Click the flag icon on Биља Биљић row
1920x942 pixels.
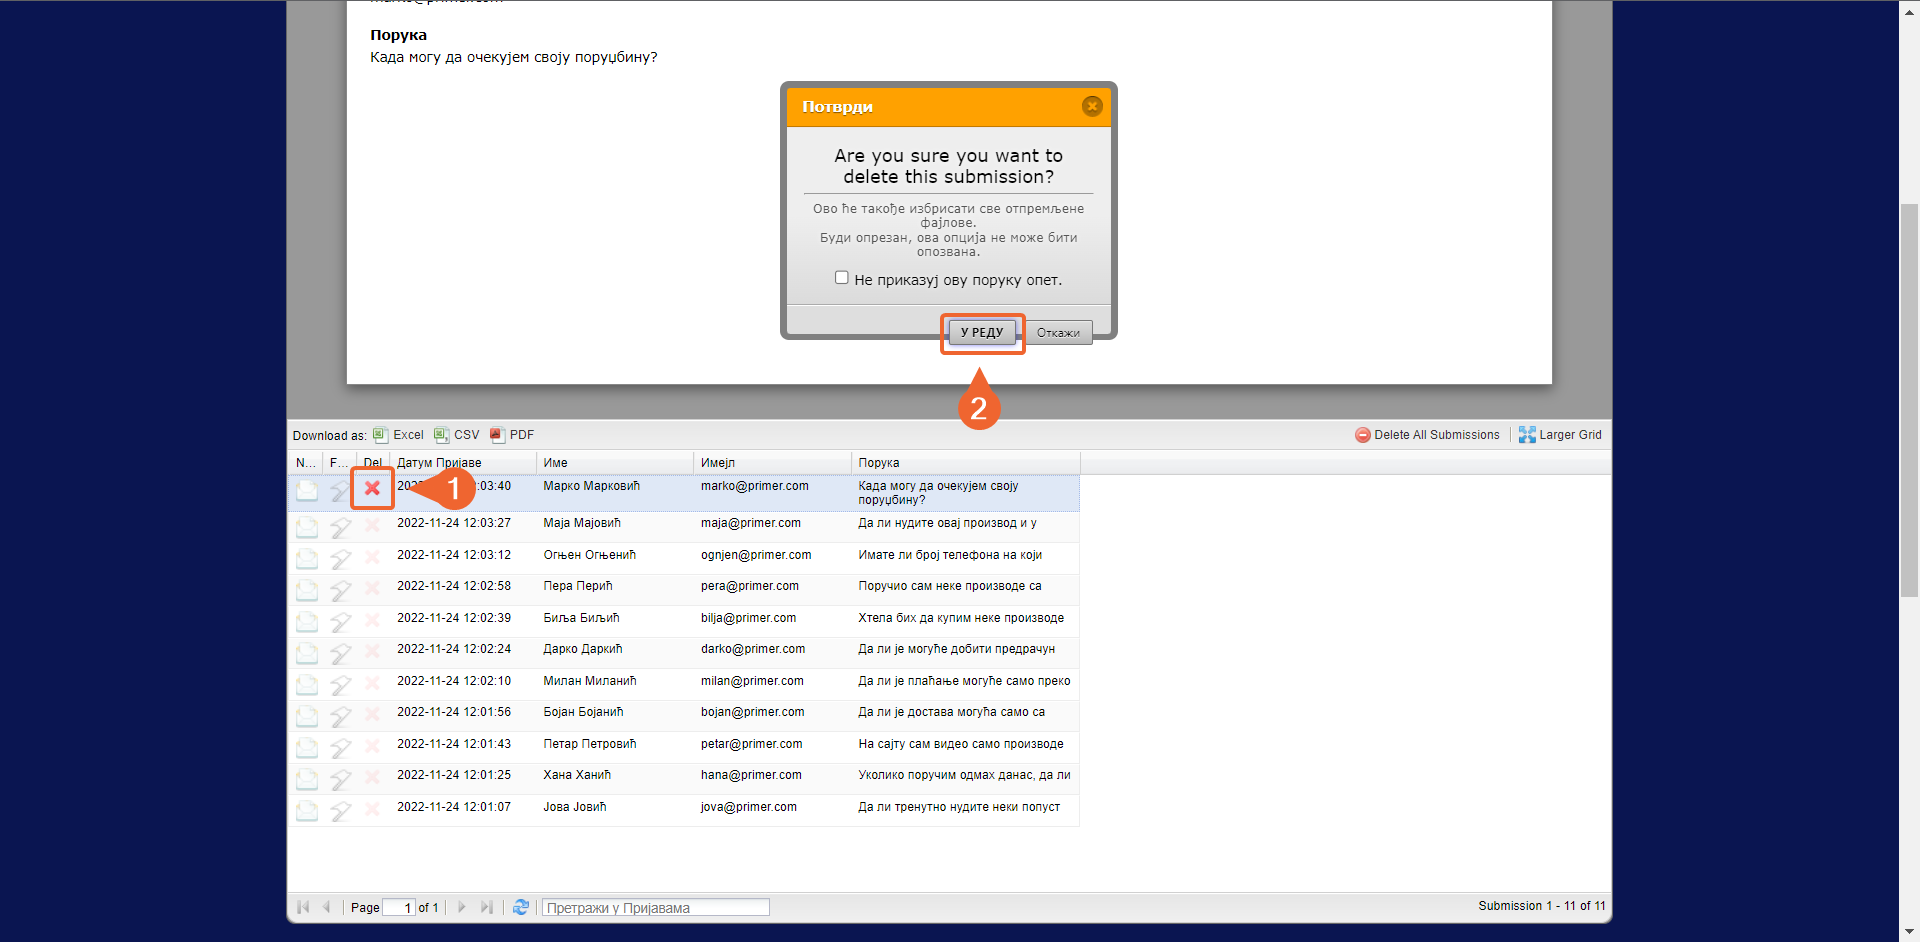coord(341,622)
